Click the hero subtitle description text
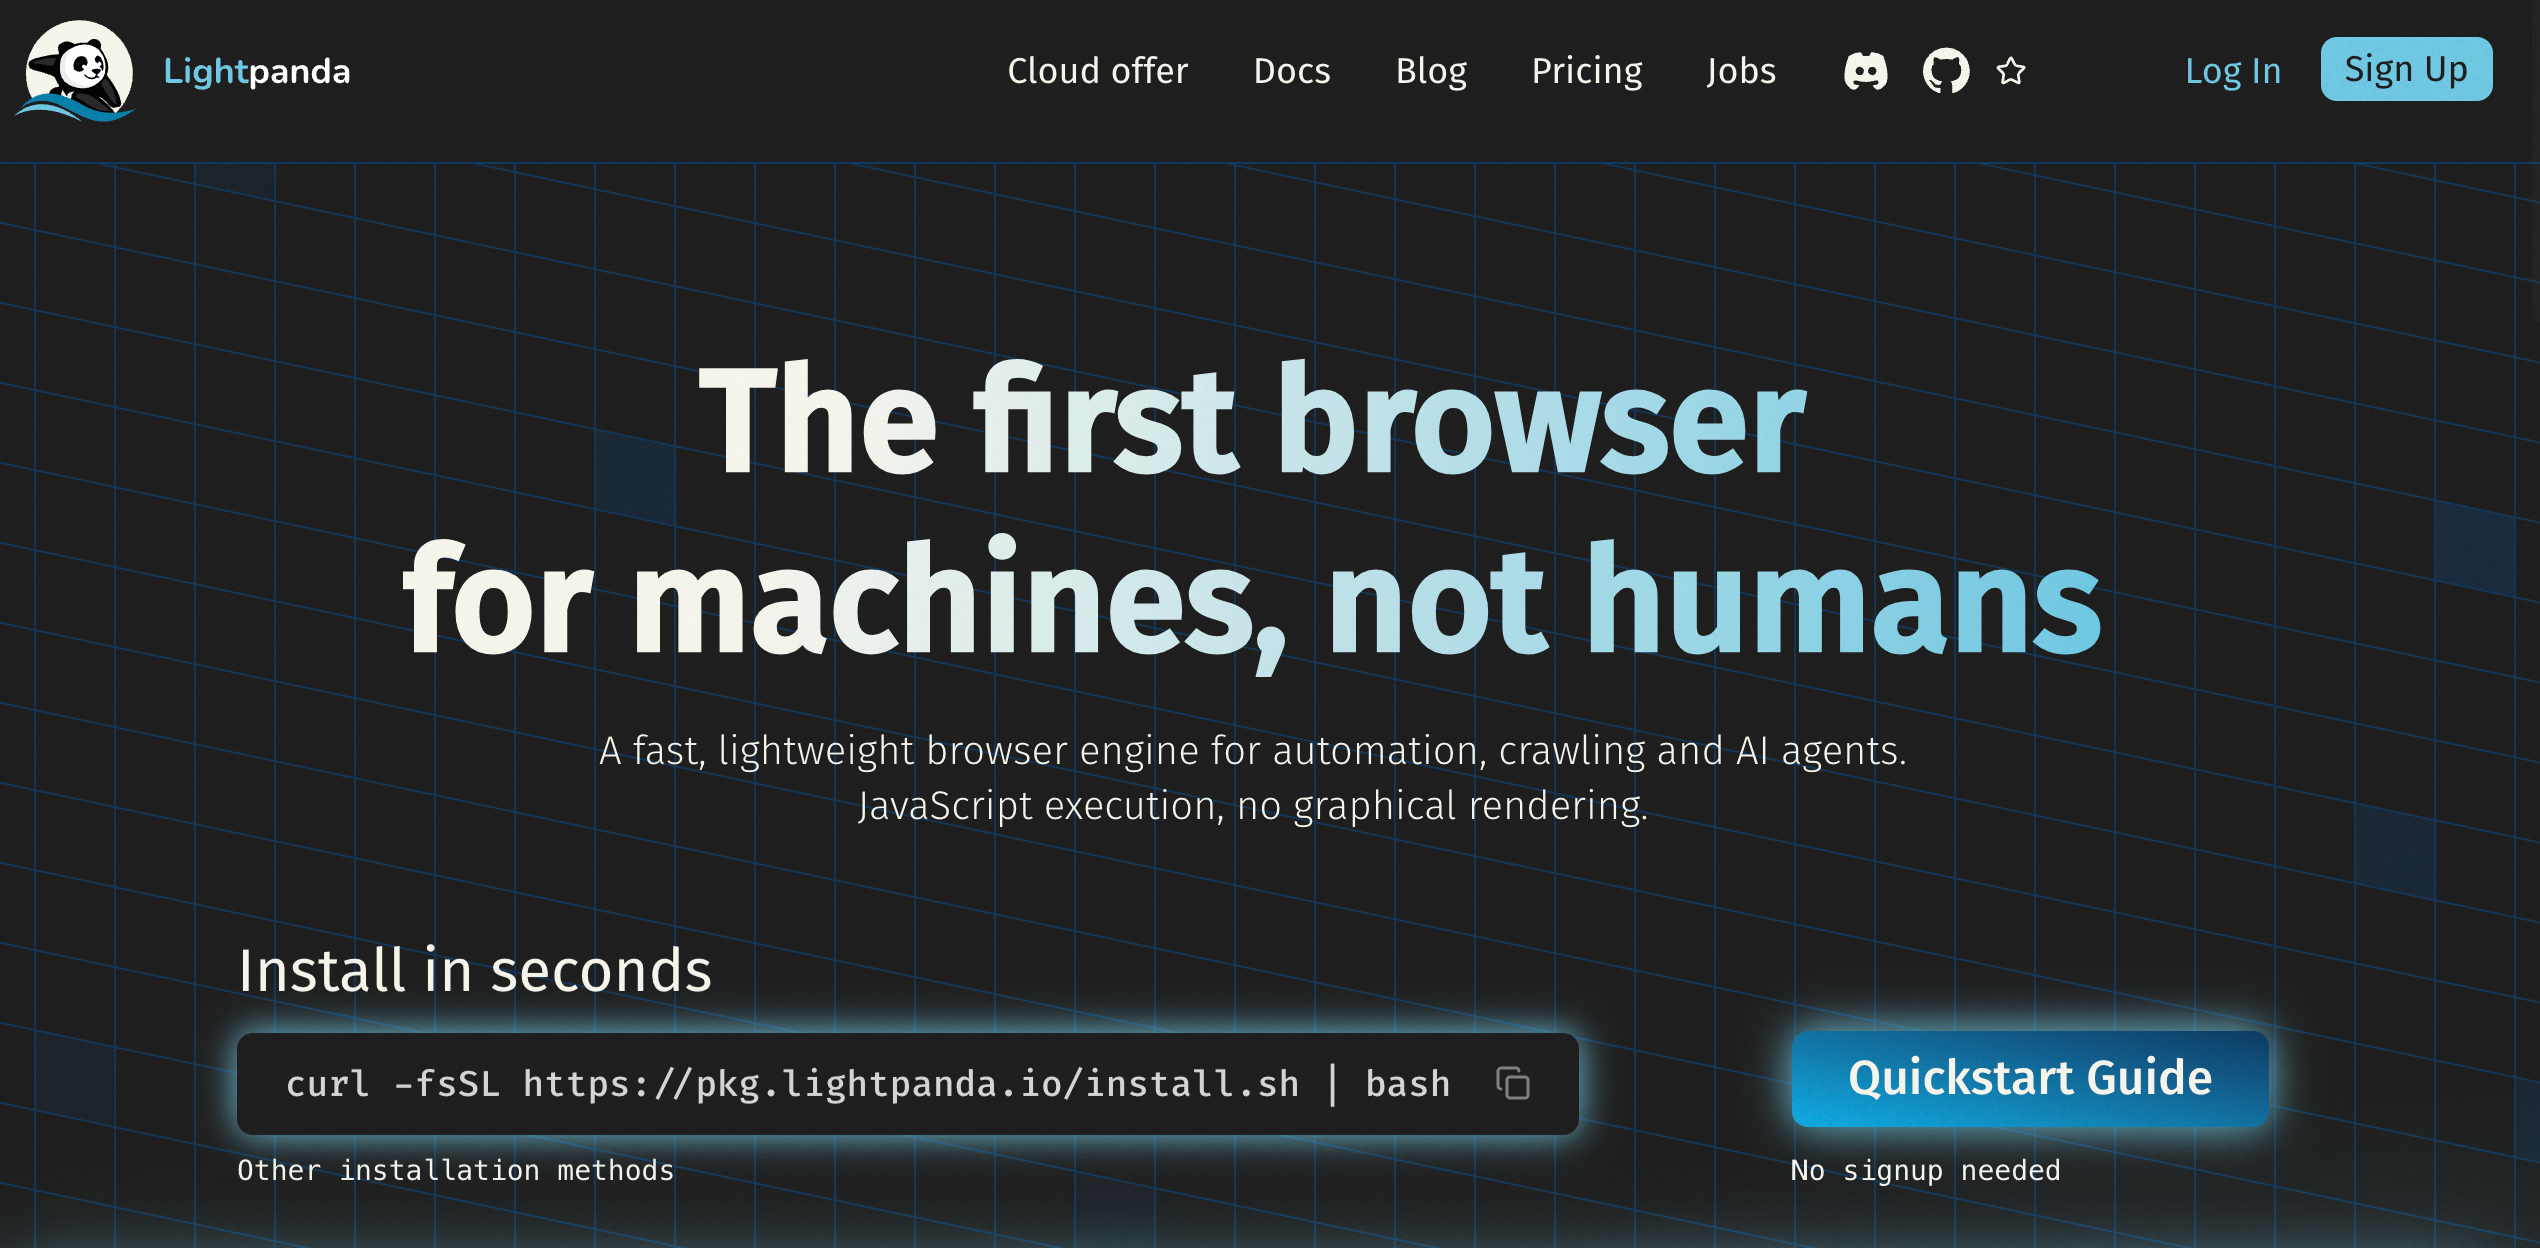2540x1248 pixels. [x=1253, y=778]
